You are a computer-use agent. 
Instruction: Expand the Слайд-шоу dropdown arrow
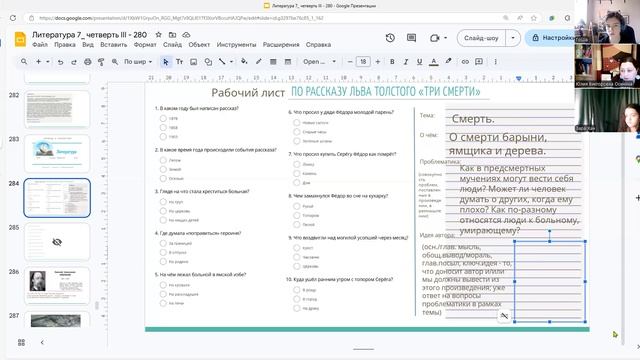[513, 38]
